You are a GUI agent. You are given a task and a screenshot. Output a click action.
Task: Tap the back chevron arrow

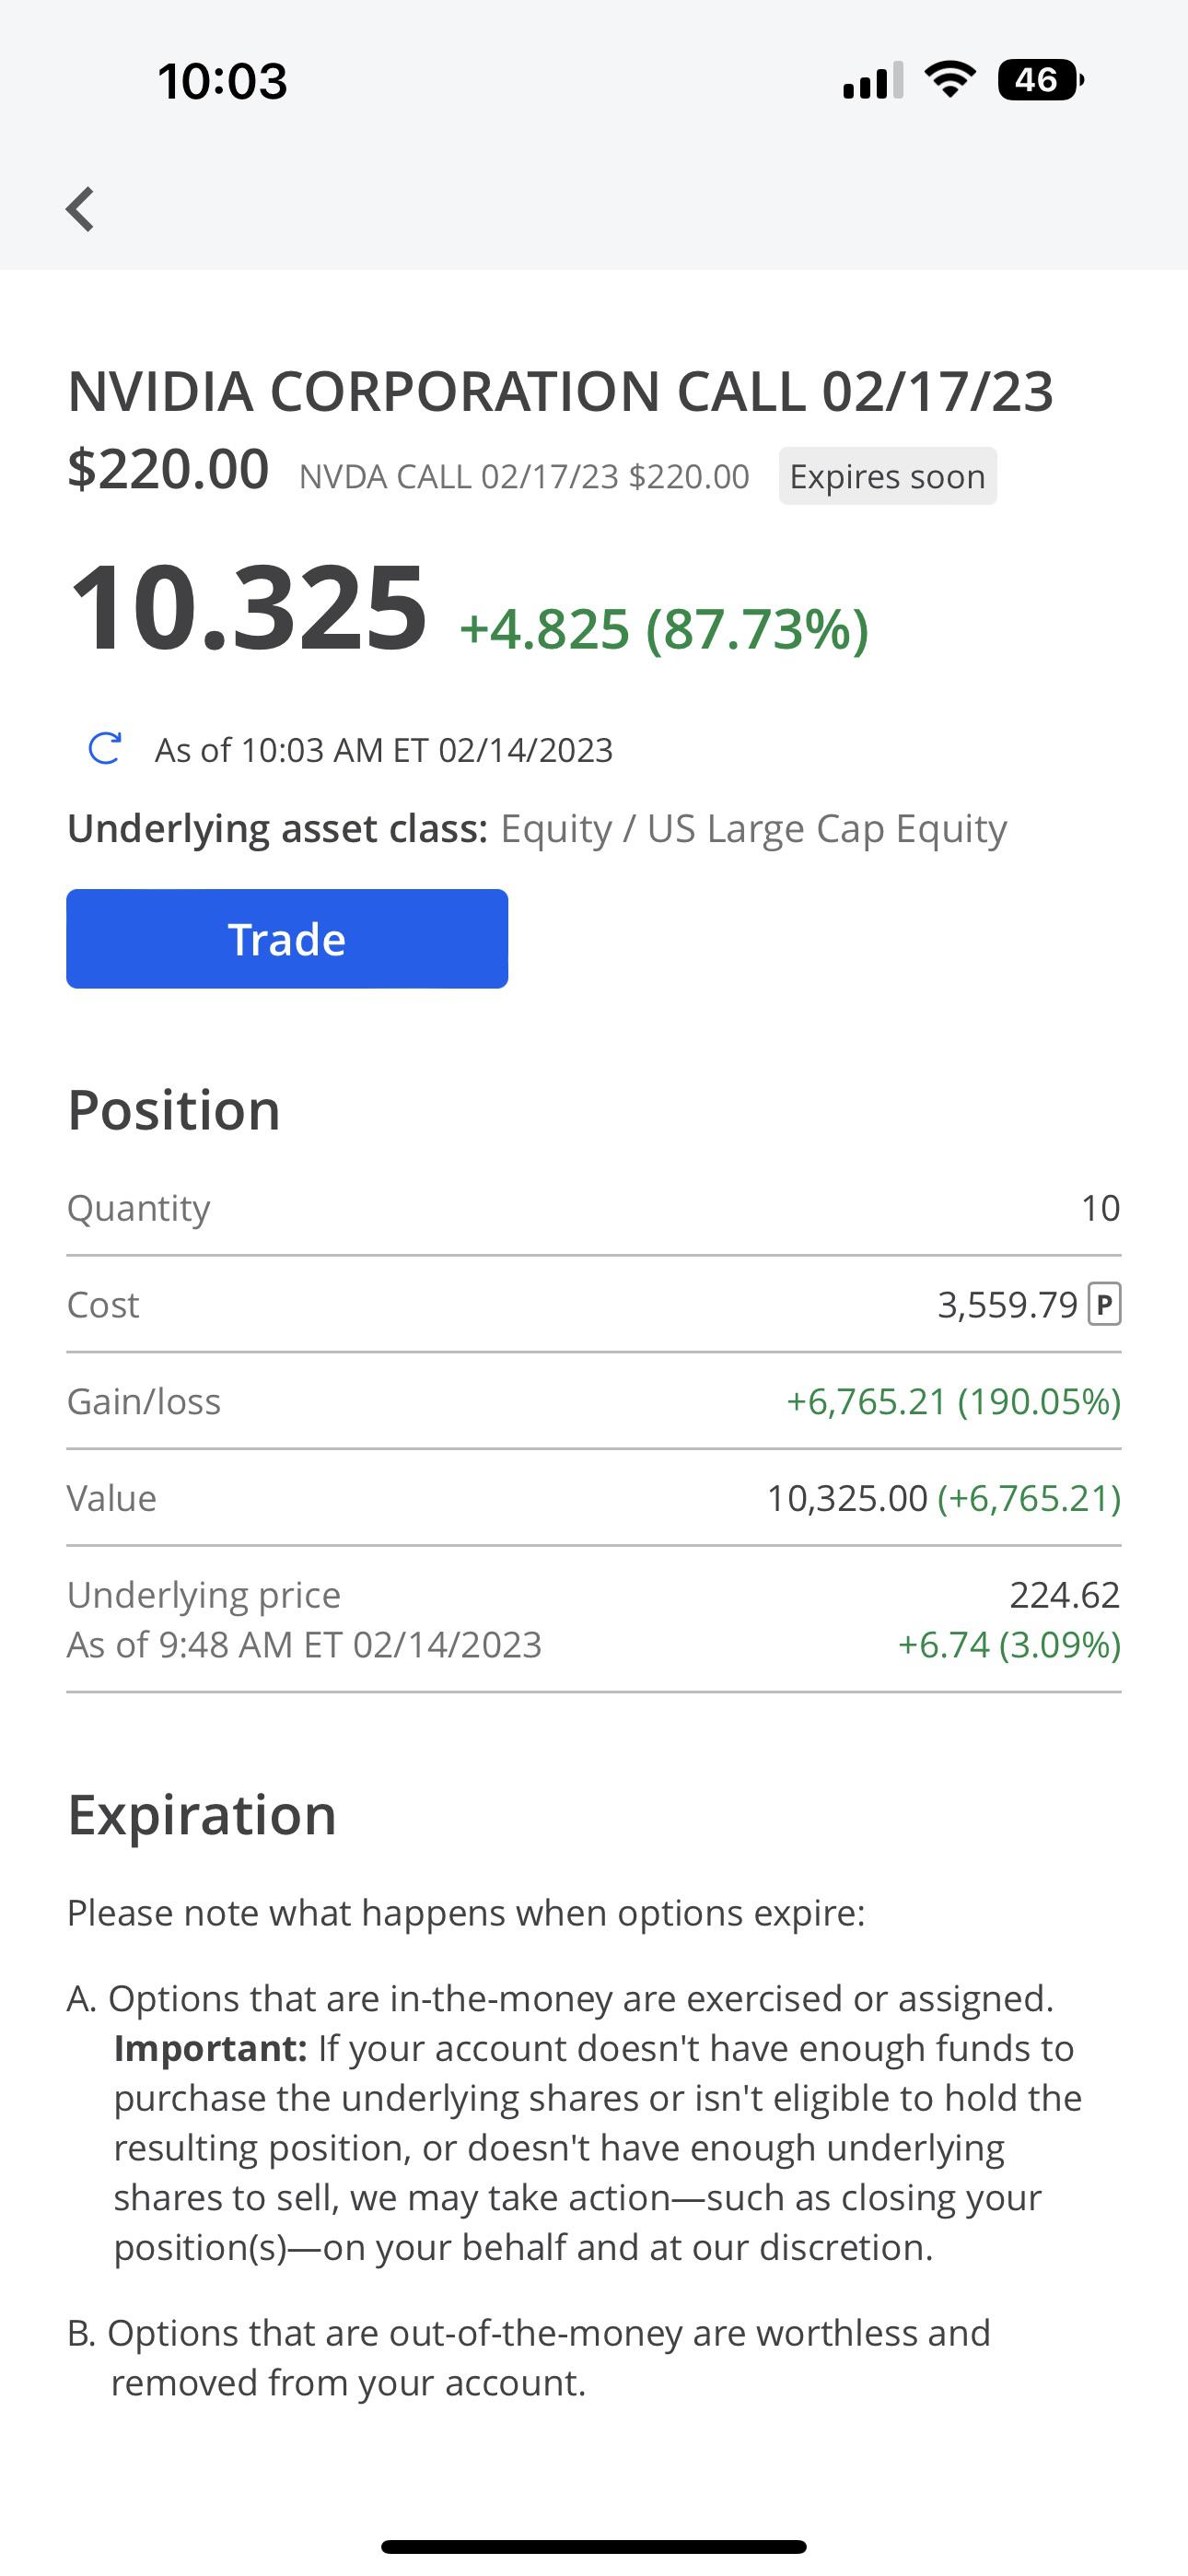point(80,209)
